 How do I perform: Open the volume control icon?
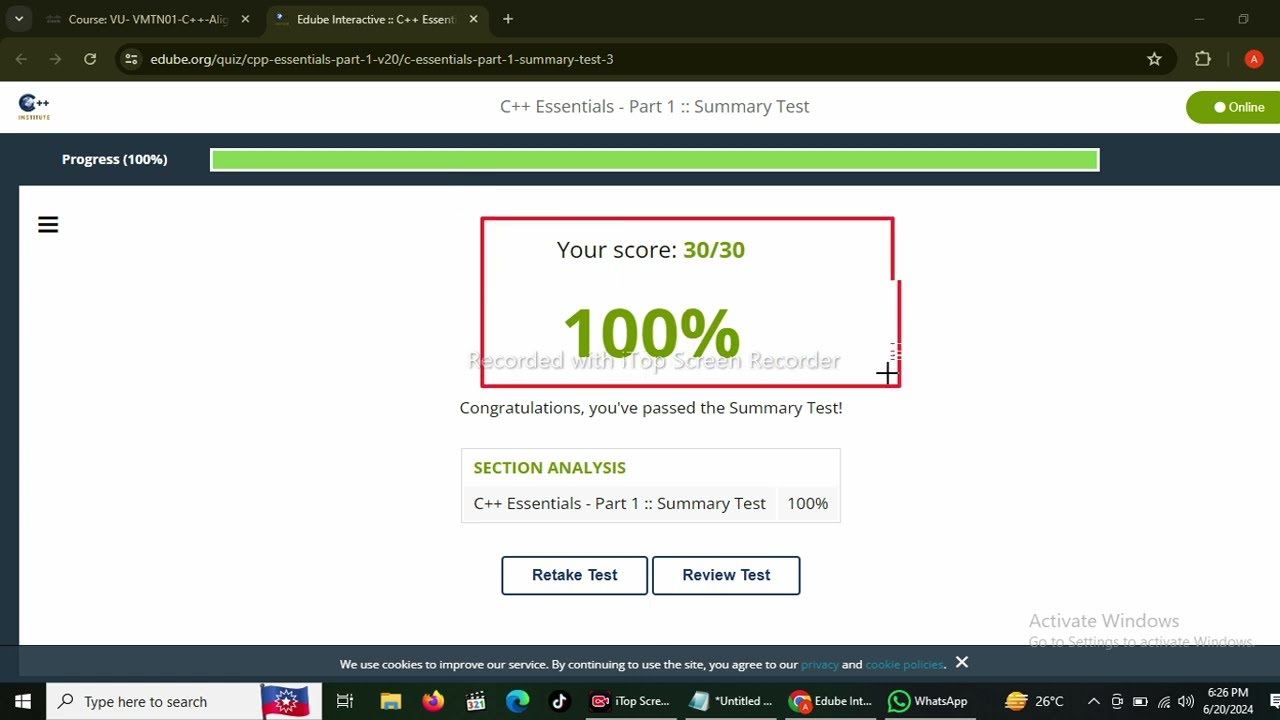[x=1186, y=701]
